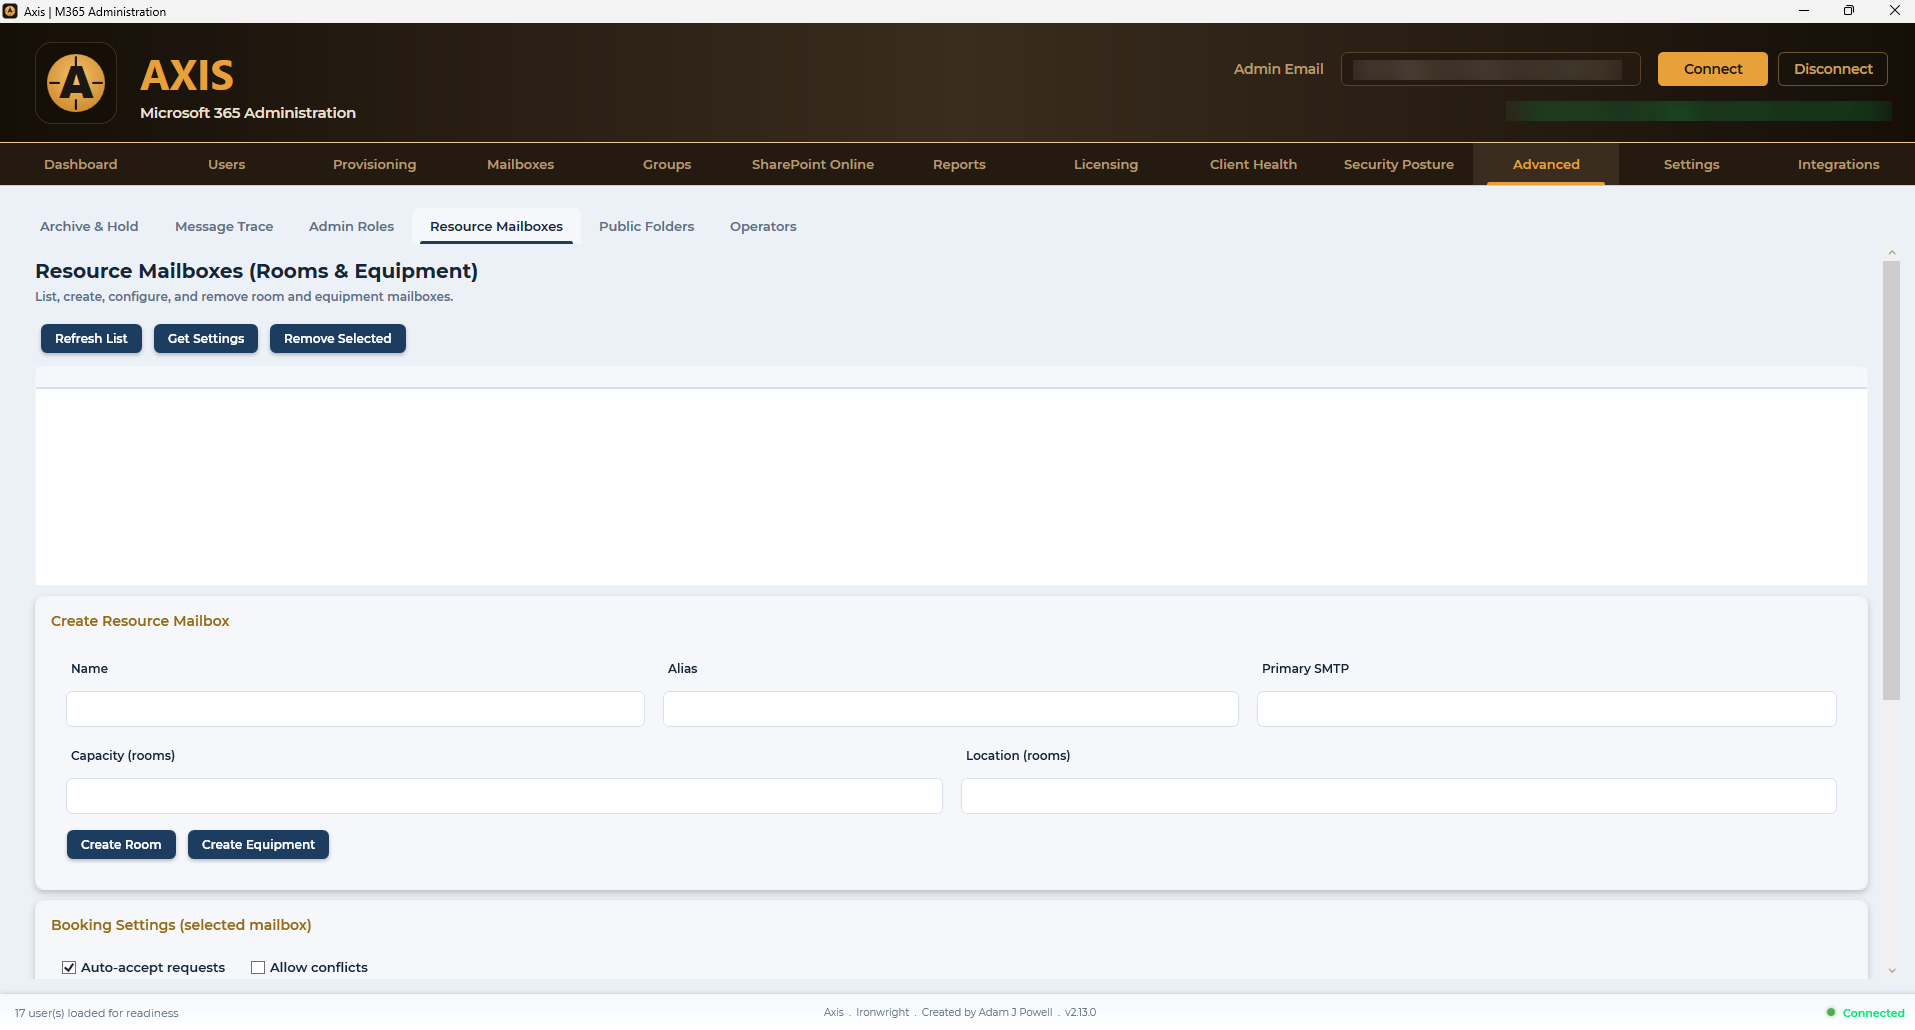Click the Primary SMTP input field
1915x1030 pixels.
[1546, 709]
